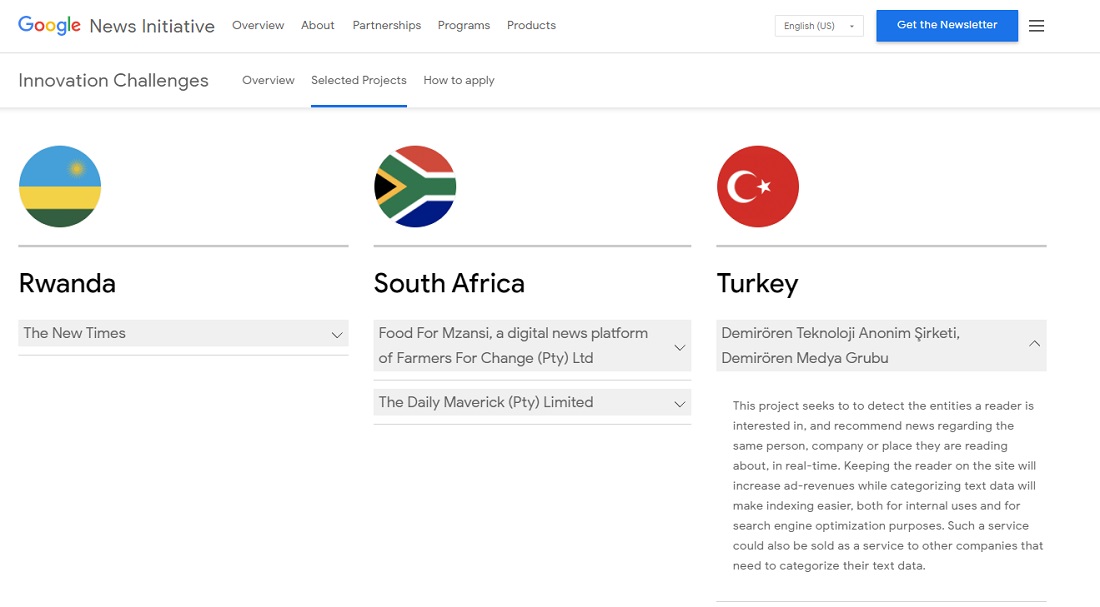Click the South Africa country heading

tap(449, 284)
